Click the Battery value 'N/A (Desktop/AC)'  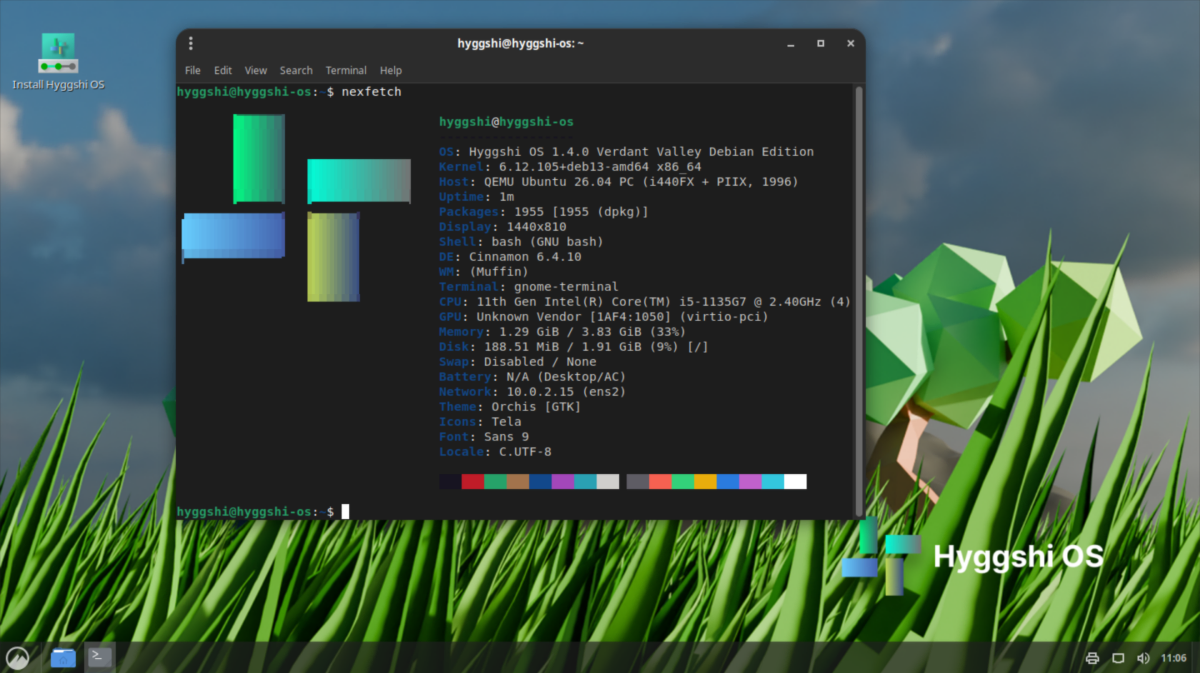pos(566,377)
